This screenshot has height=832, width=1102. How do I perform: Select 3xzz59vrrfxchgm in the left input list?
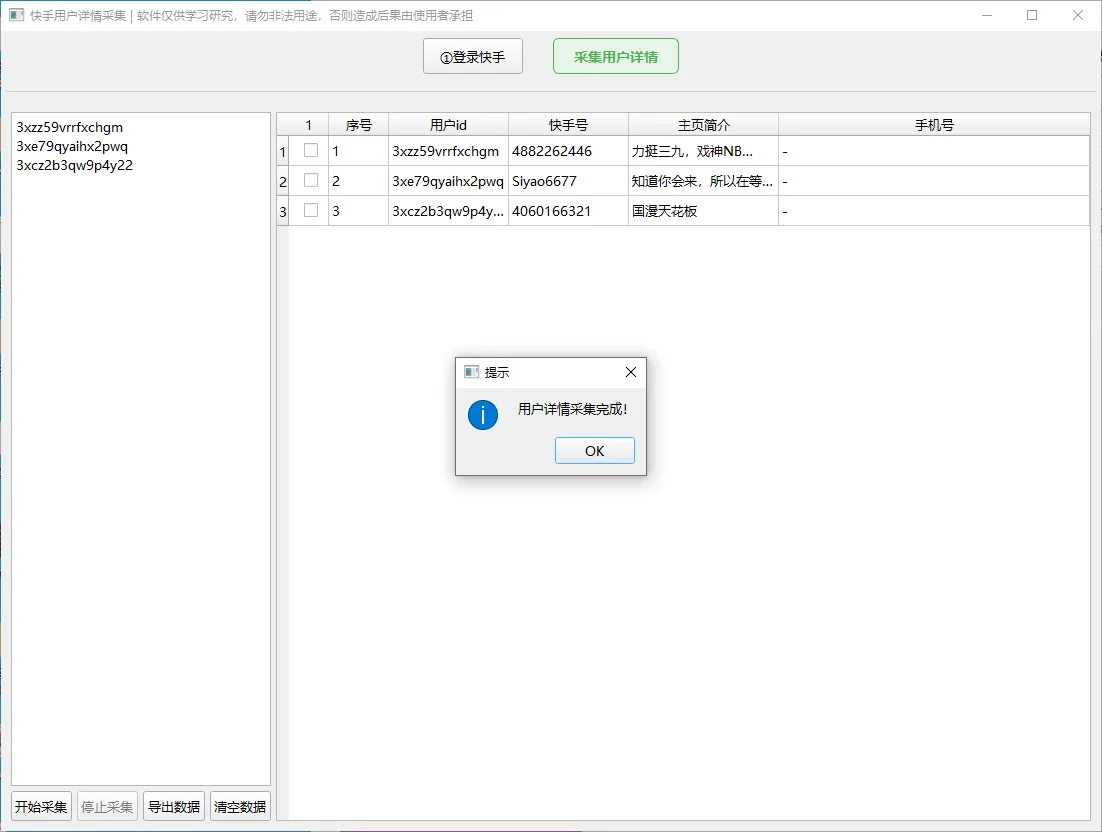pos(70,127)
